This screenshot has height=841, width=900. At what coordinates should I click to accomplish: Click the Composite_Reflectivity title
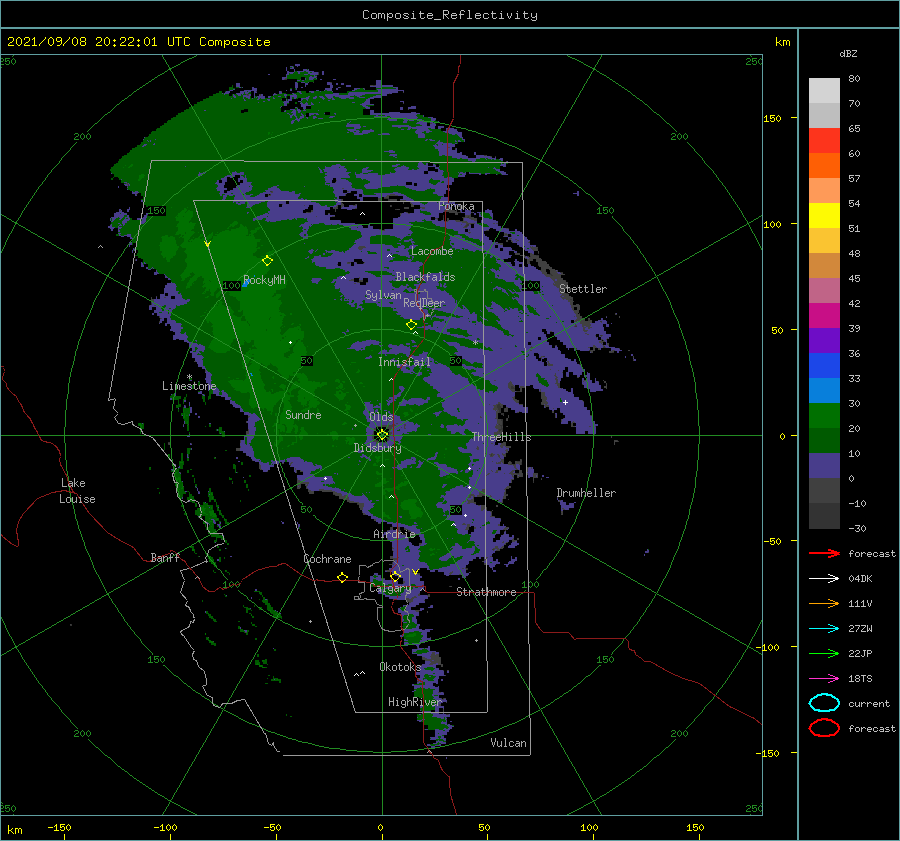pos(450,15)
